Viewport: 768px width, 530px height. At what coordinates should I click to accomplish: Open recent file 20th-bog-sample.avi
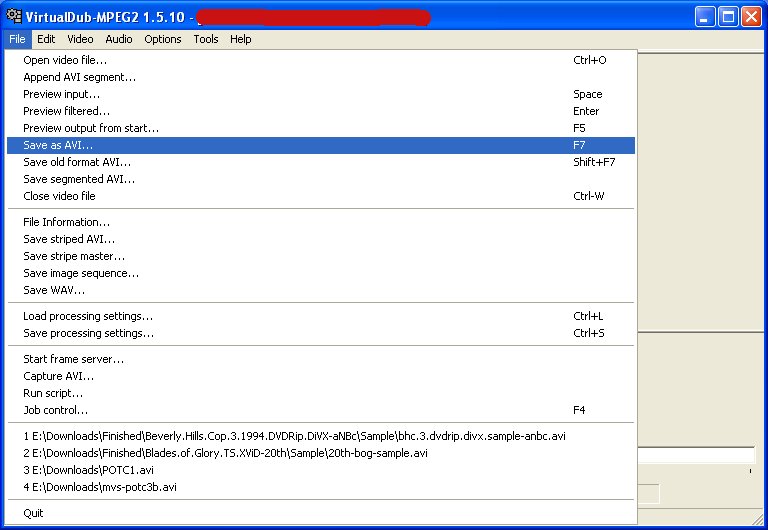click(x=321, y=453)
